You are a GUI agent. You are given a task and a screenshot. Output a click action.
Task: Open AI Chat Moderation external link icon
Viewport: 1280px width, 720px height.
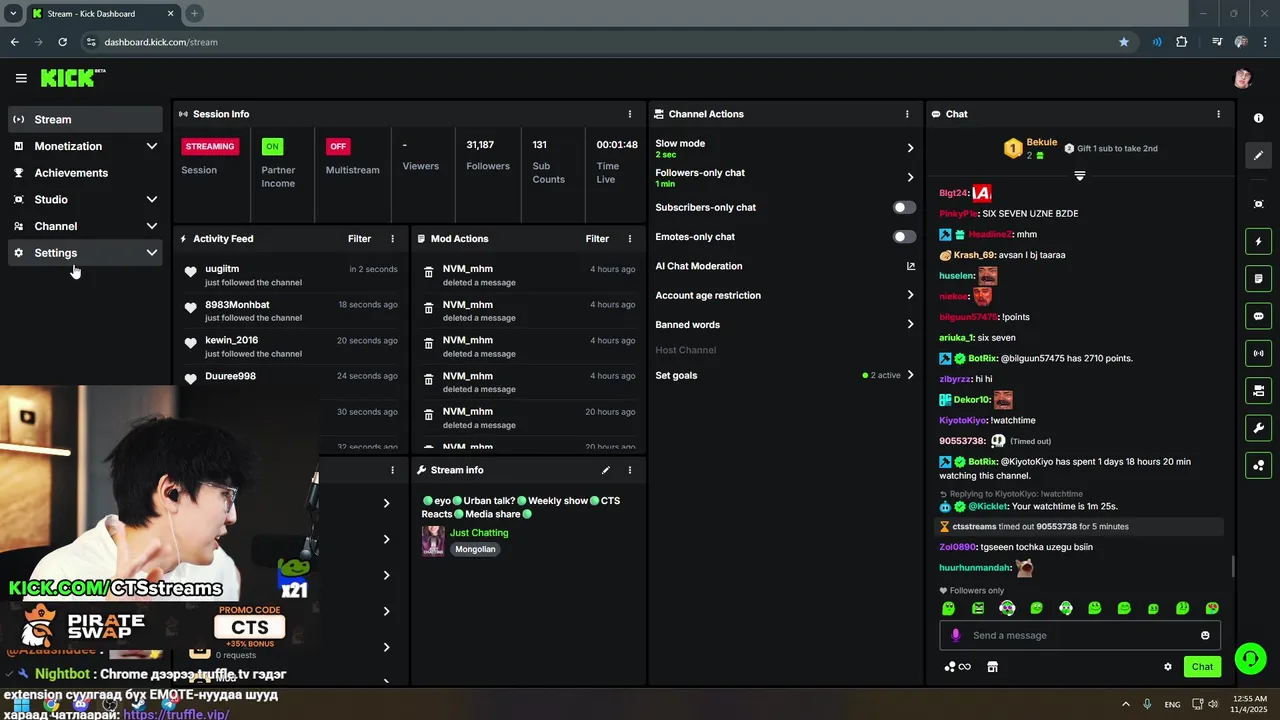point(910,266)
